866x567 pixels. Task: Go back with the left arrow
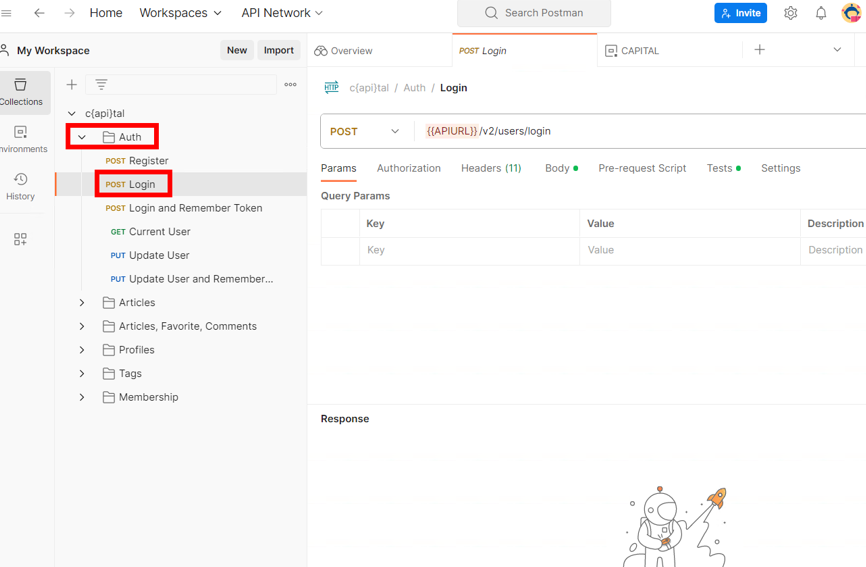click(x=39, y=13)
